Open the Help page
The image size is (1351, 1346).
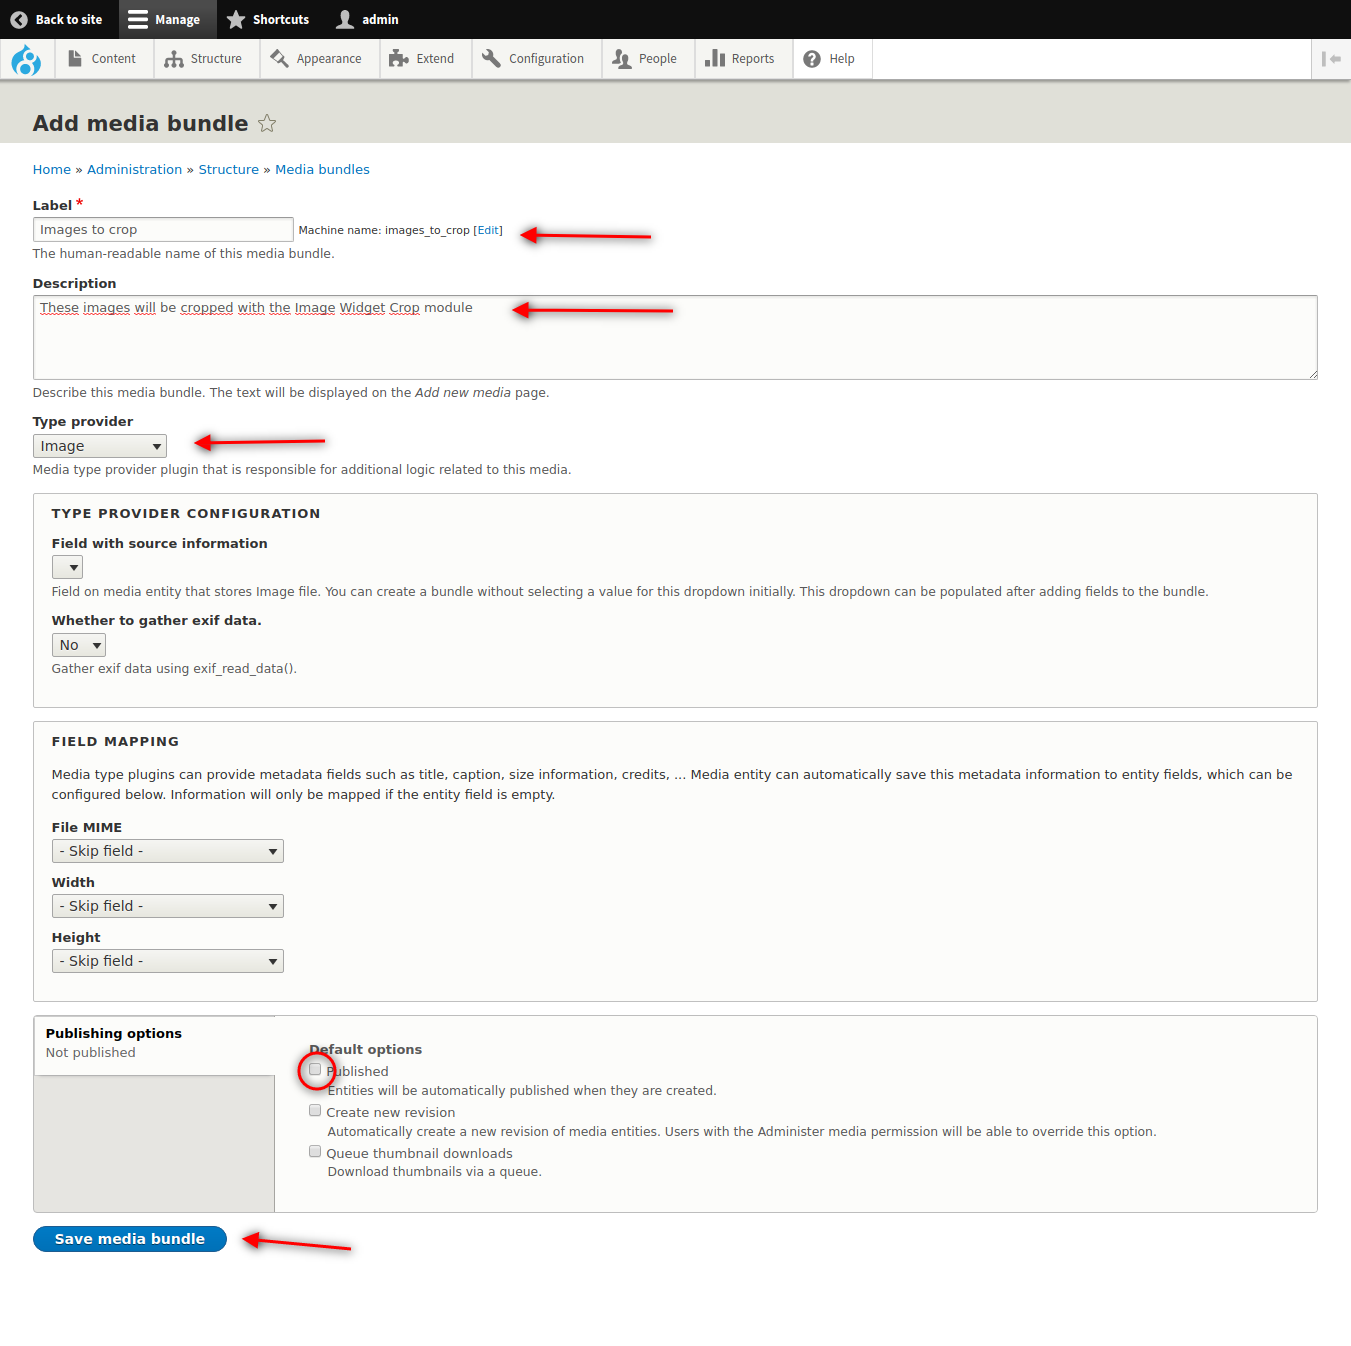tap(829, 59)
